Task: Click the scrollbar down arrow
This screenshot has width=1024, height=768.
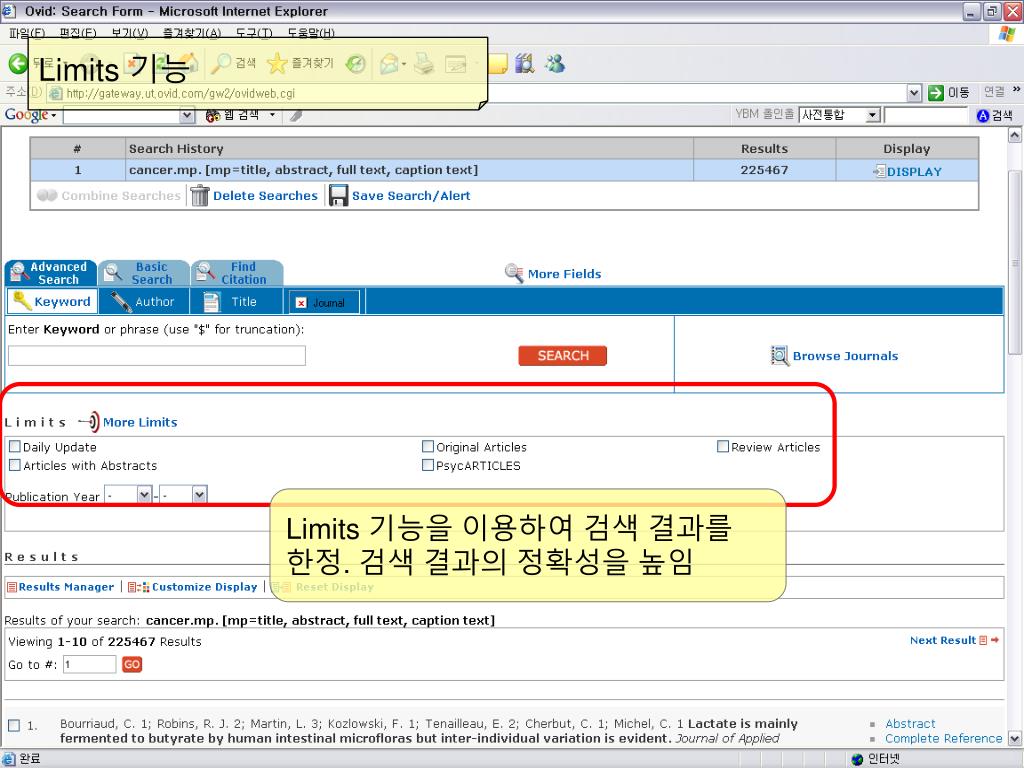Action: click(x=1015, y=739)
